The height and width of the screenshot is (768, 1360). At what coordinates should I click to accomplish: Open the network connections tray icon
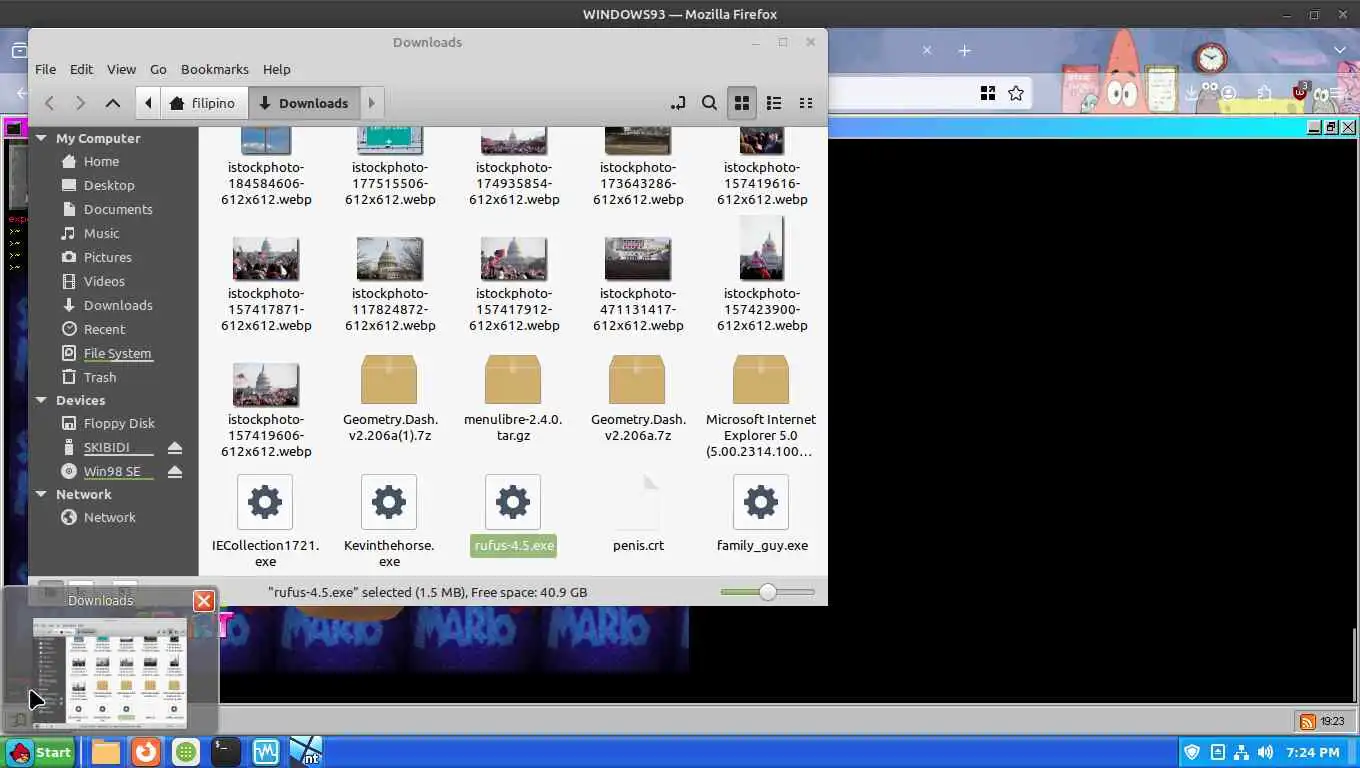pos(1241,752)
